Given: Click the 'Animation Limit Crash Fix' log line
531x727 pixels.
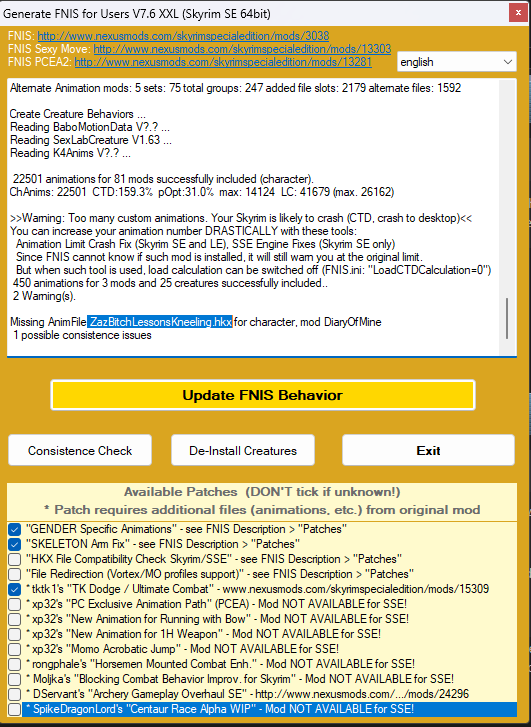Looking at the screenshot, I should click(205, 244).
